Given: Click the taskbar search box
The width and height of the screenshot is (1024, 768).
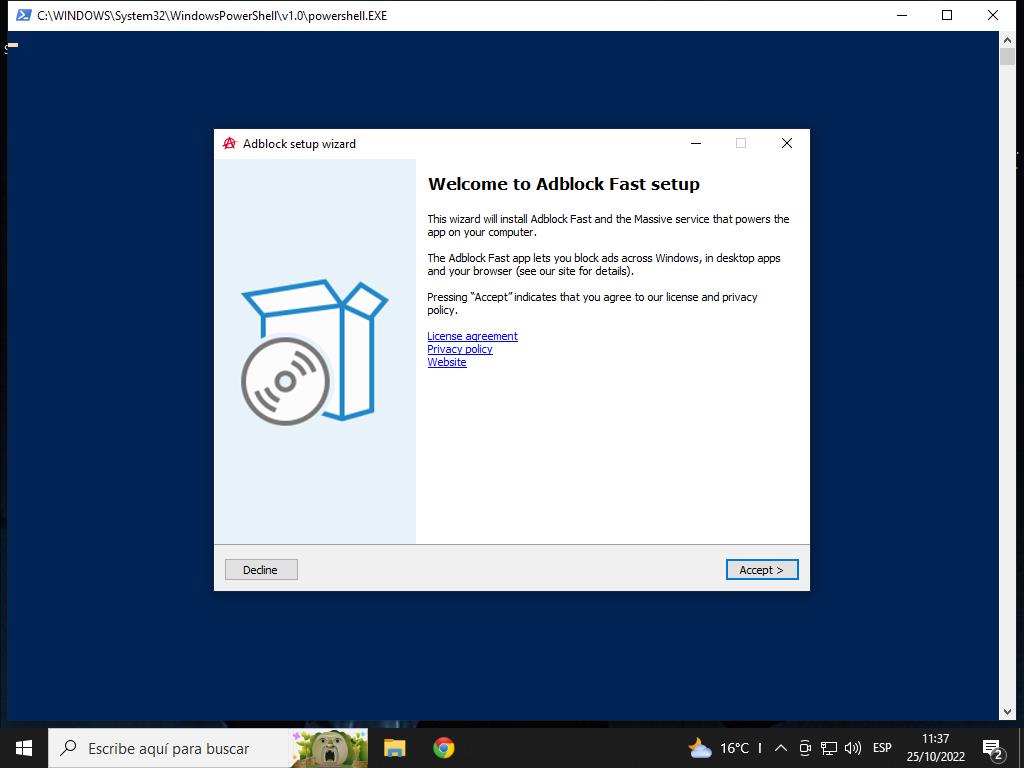Looking at the screenshot, I should [170, 748].
